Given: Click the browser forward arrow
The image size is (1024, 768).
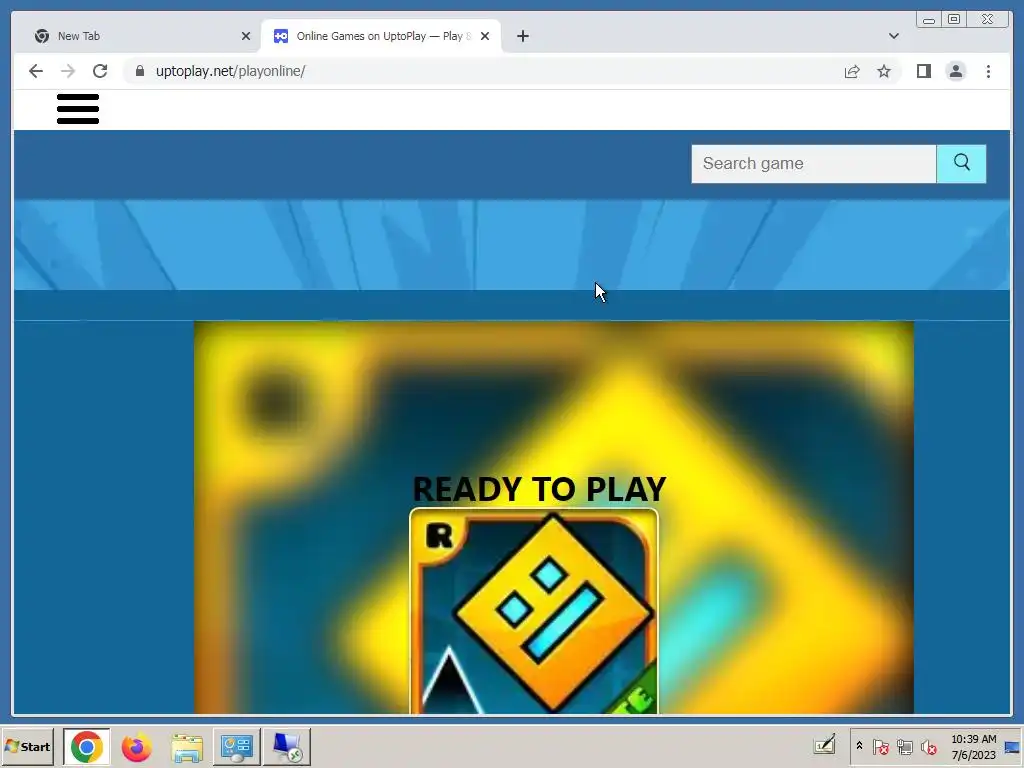Looking at the screenshot, I should tap(68, 71).
